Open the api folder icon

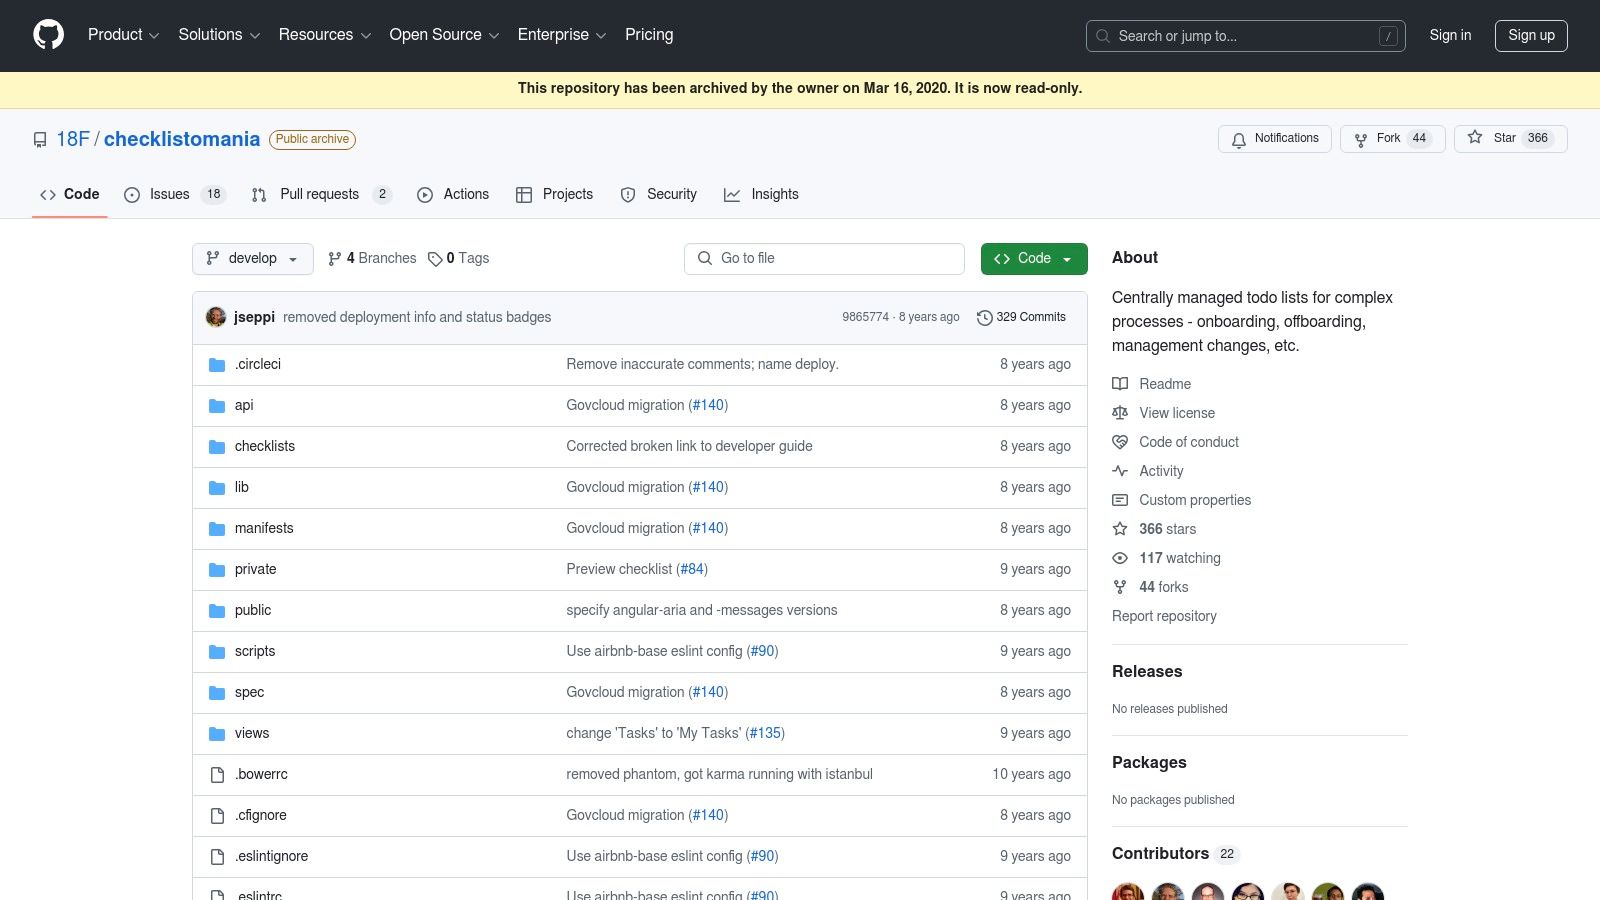tap(217, 406)
